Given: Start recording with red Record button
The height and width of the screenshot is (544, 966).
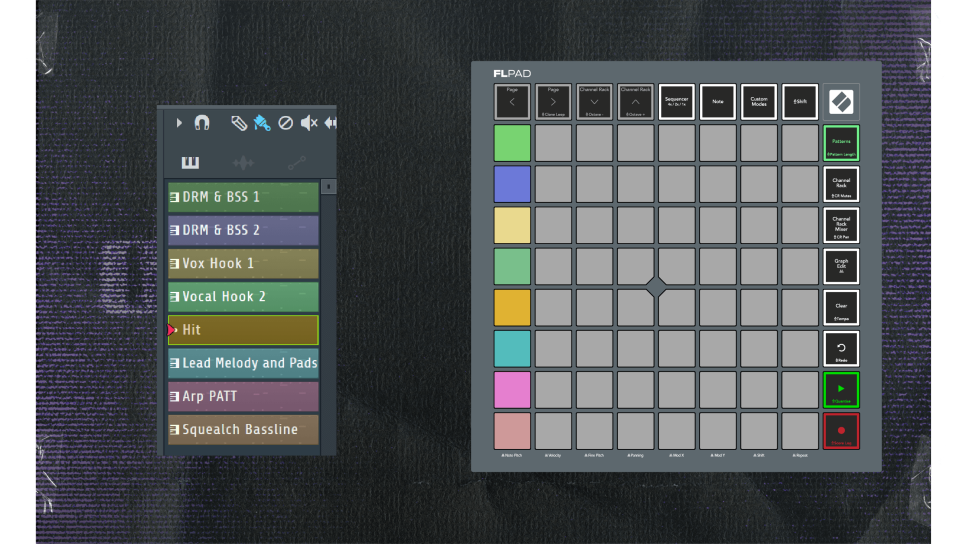Looking at the screenshot, I should tap(842, 431).
